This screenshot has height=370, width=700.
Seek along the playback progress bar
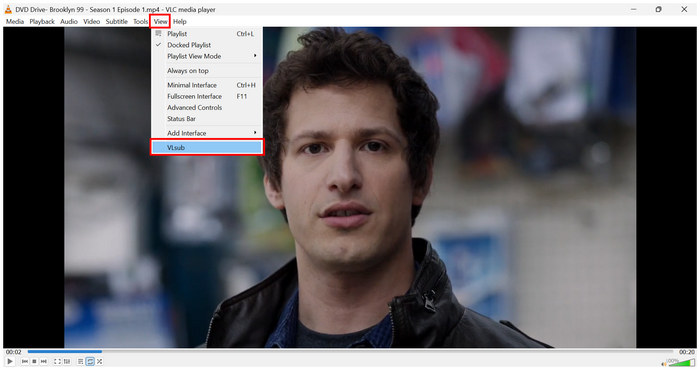pyautogui.click(x=350, y=352)
